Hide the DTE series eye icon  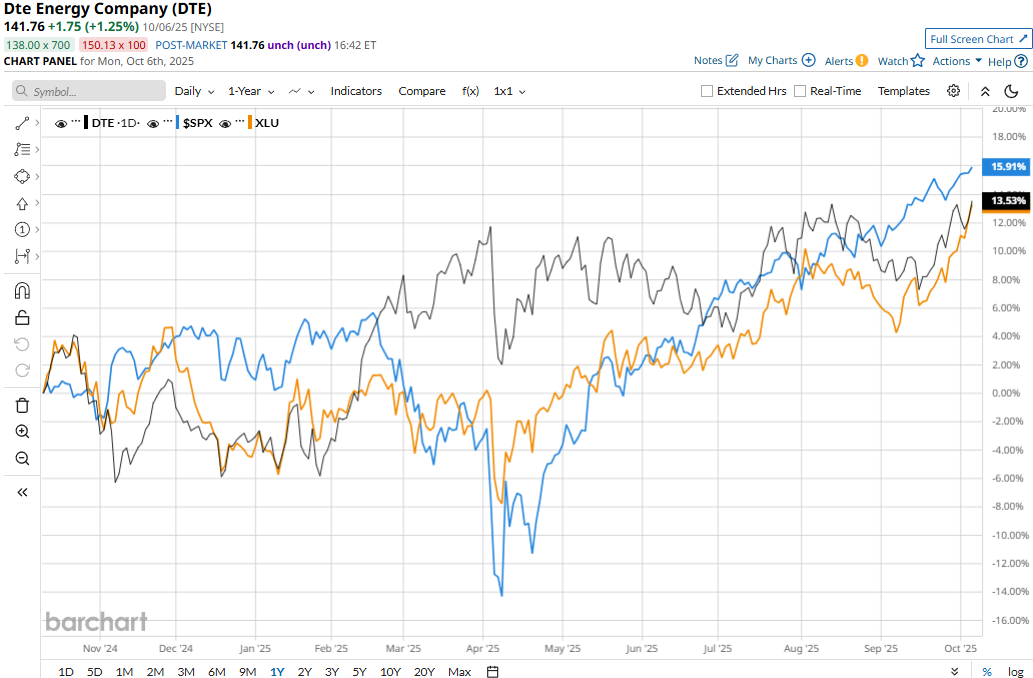(61, 123)
